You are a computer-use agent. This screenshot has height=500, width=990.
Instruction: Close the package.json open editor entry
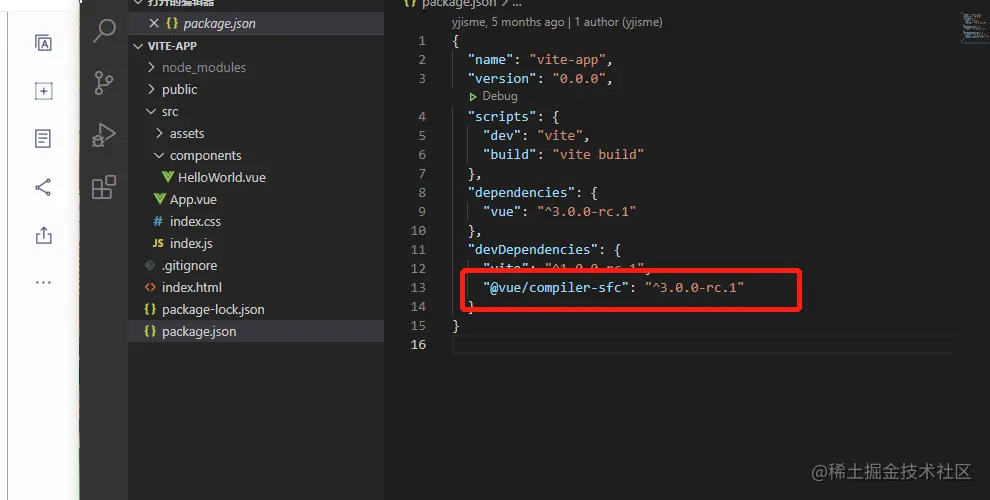click(153, 23)
